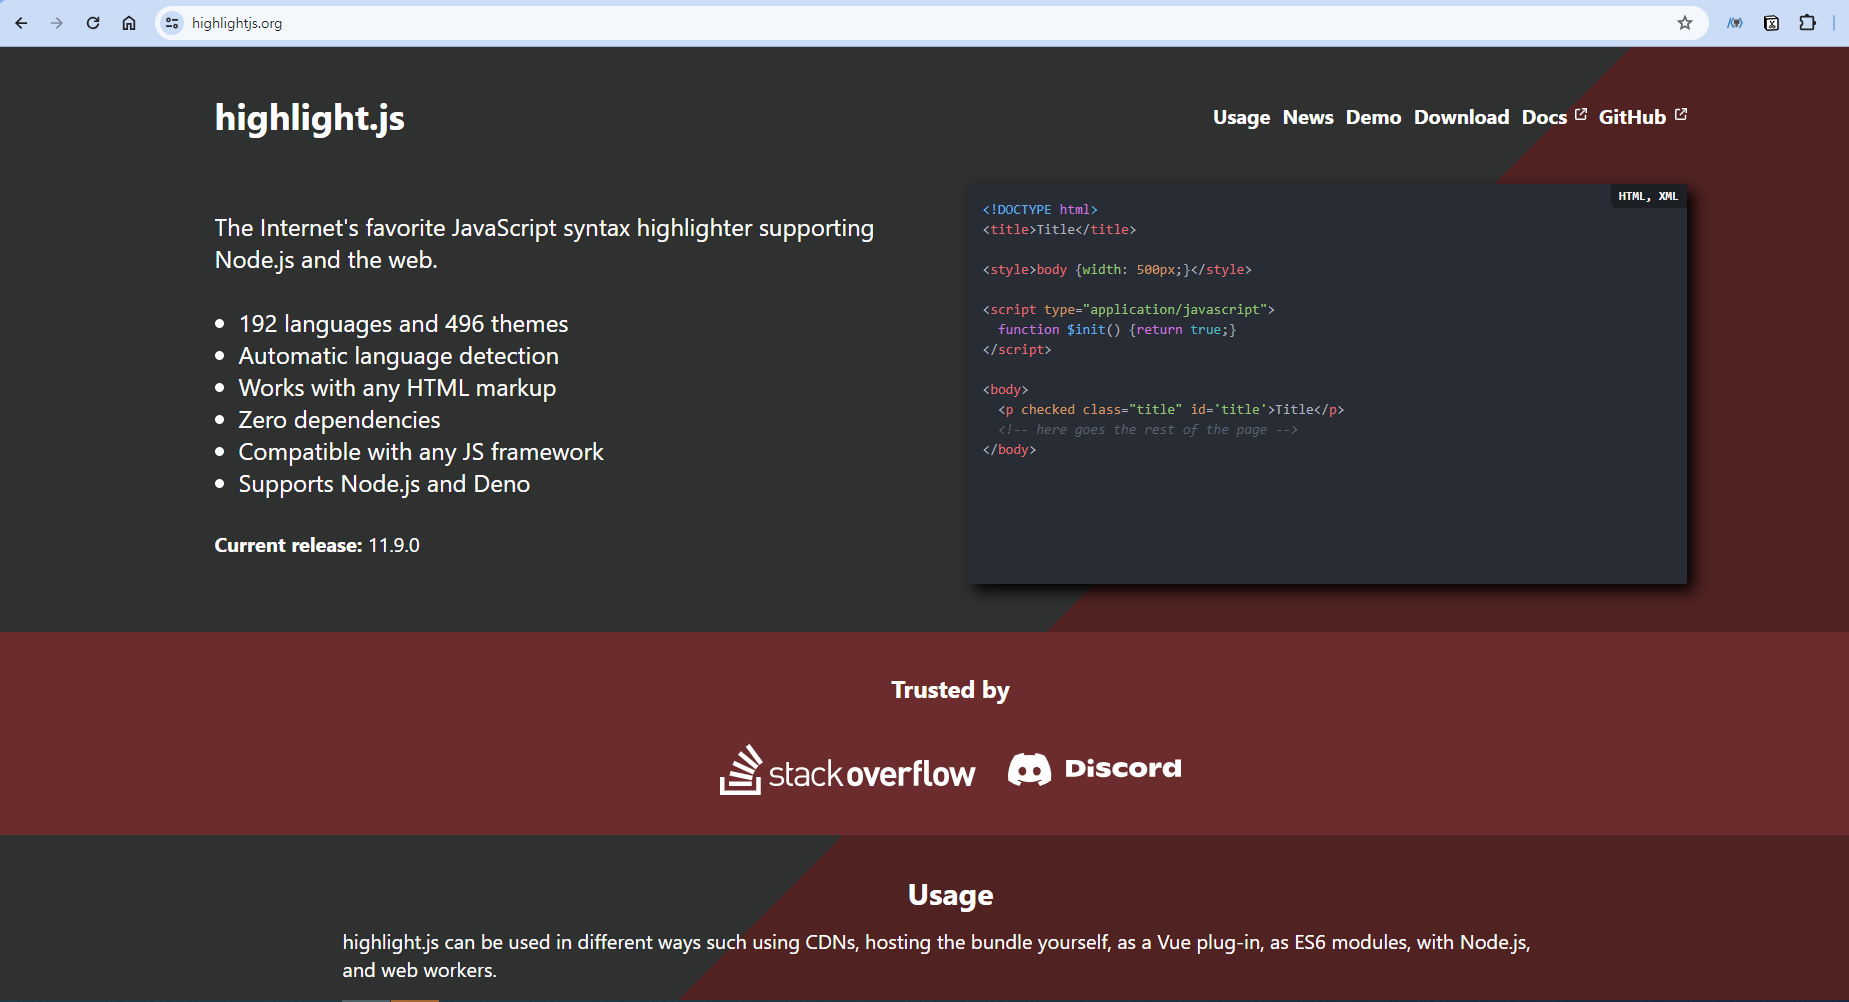
Task: Click the '192 languages and 496 themes' bullet
Action: 403,324
